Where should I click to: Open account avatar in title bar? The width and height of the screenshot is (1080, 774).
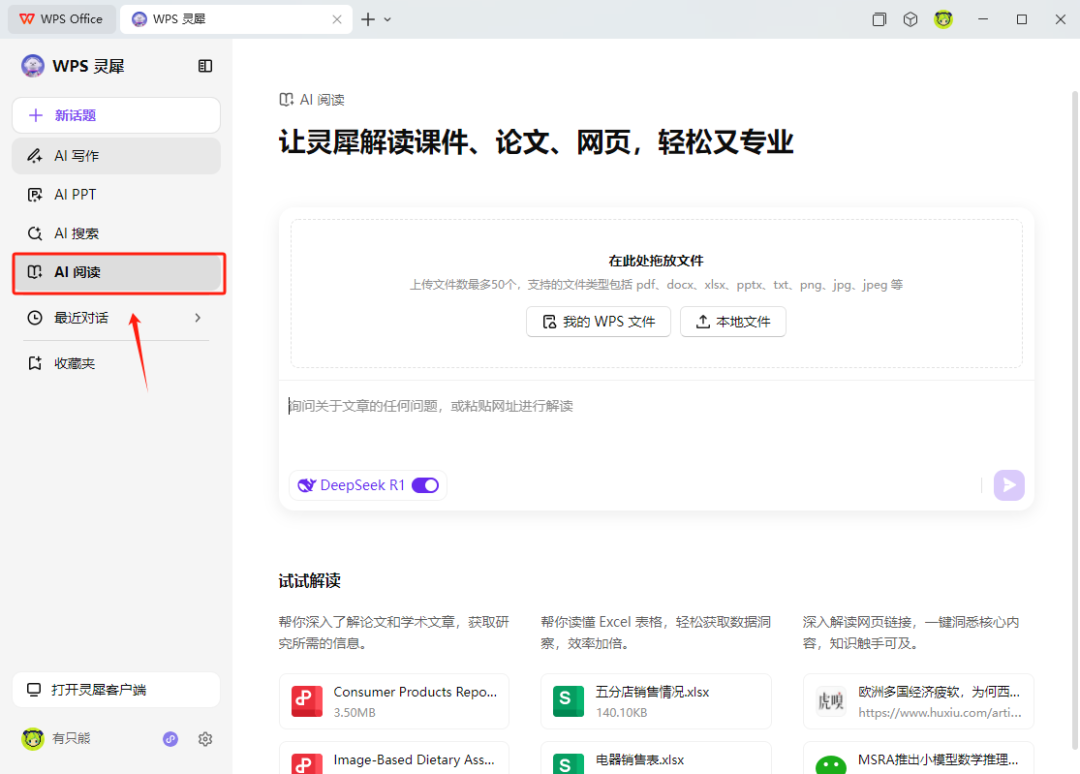[944, 19]
